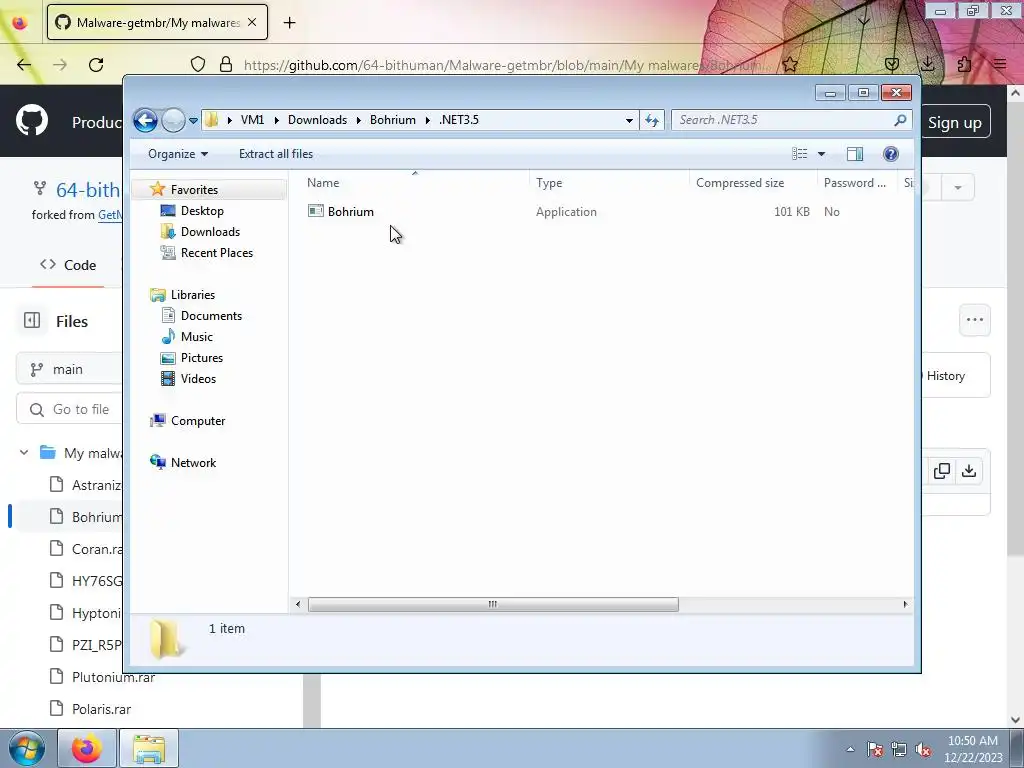
Task: Click the History link on GitHub
Action: click(x=946, y=376)
